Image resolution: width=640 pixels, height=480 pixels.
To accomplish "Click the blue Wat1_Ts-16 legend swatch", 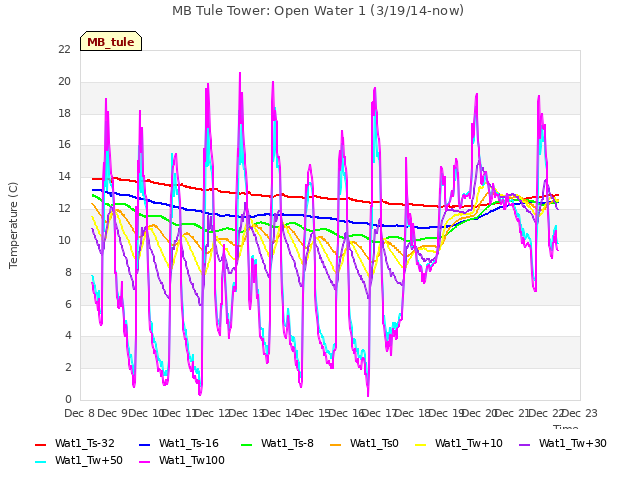I will 145,444.
